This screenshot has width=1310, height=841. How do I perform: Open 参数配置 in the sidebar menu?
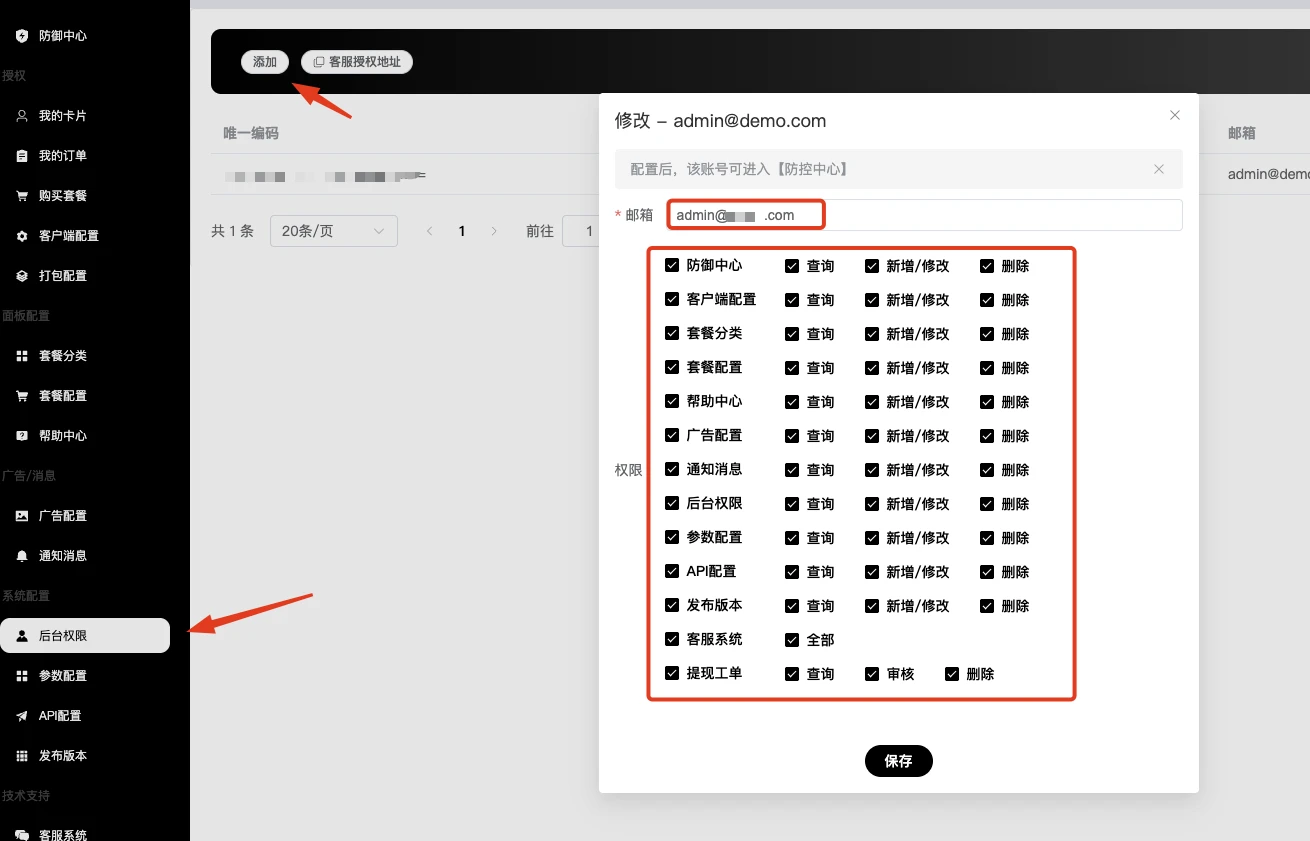(62, 676)
